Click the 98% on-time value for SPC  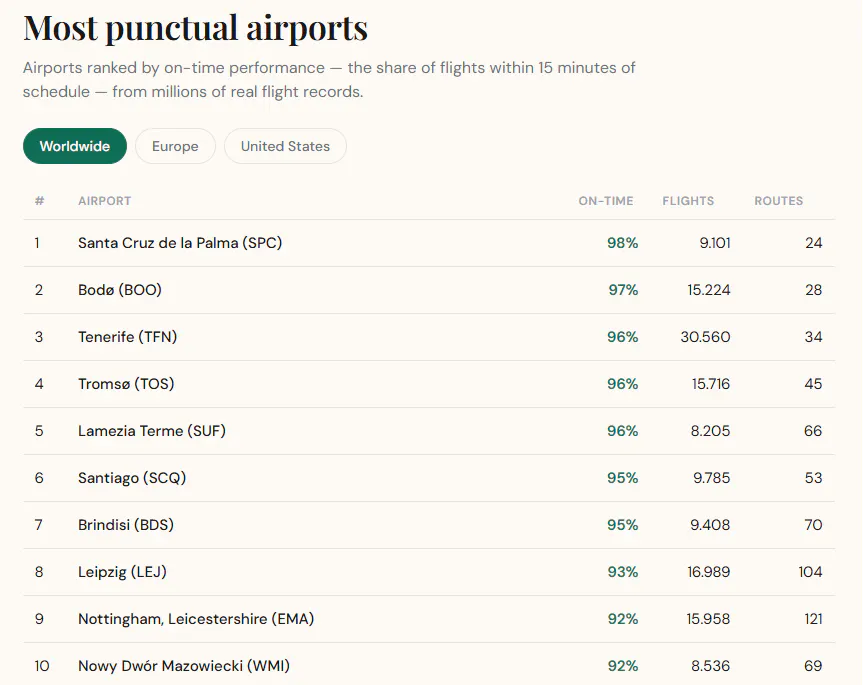coord(622,243)
